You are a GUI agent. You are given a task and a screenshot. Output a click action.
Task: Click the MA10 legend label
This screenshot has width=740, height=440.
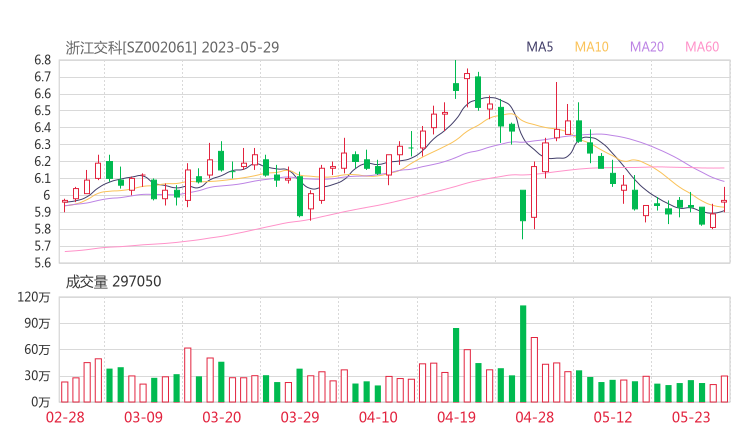click(x=591, y=47)
